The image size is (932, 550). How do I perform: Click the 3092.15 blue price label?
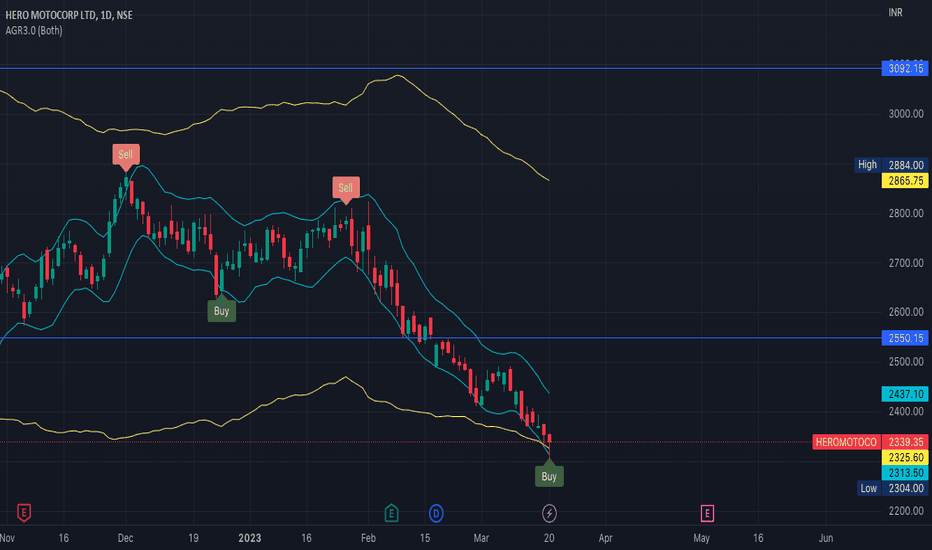905,68
